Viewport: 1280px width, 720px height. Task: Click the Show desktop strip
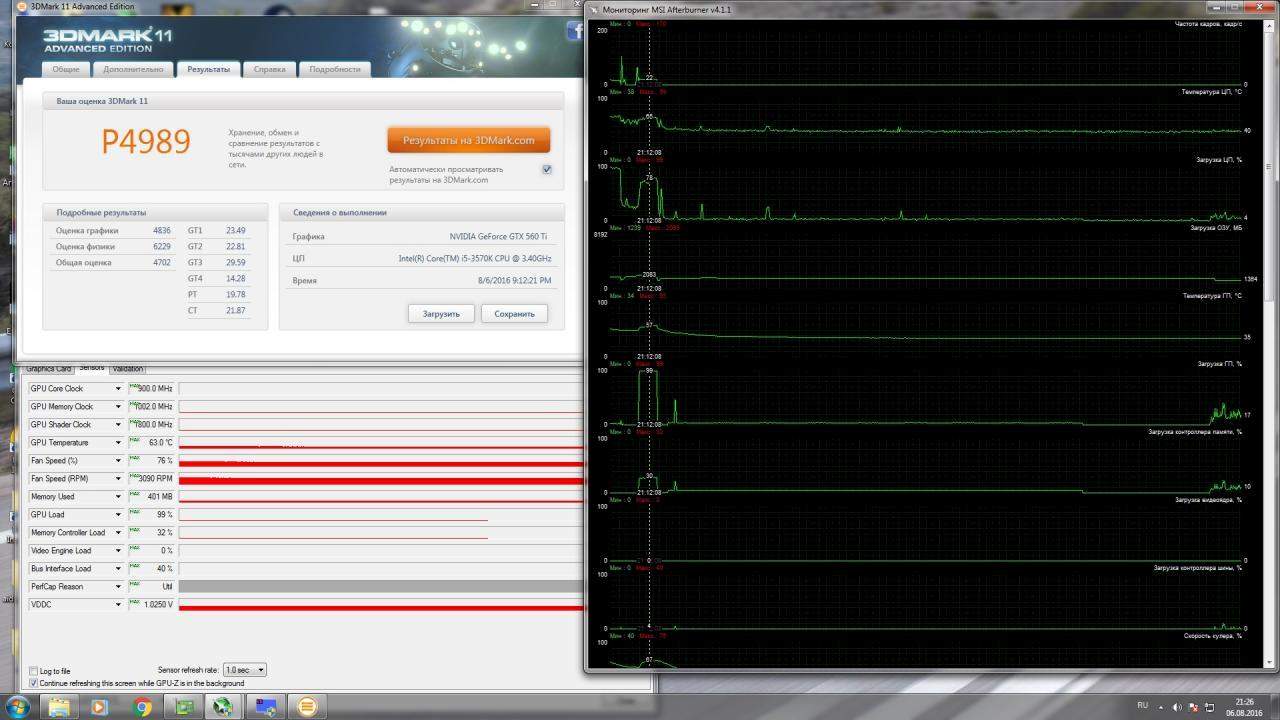tap(1274, 707)
